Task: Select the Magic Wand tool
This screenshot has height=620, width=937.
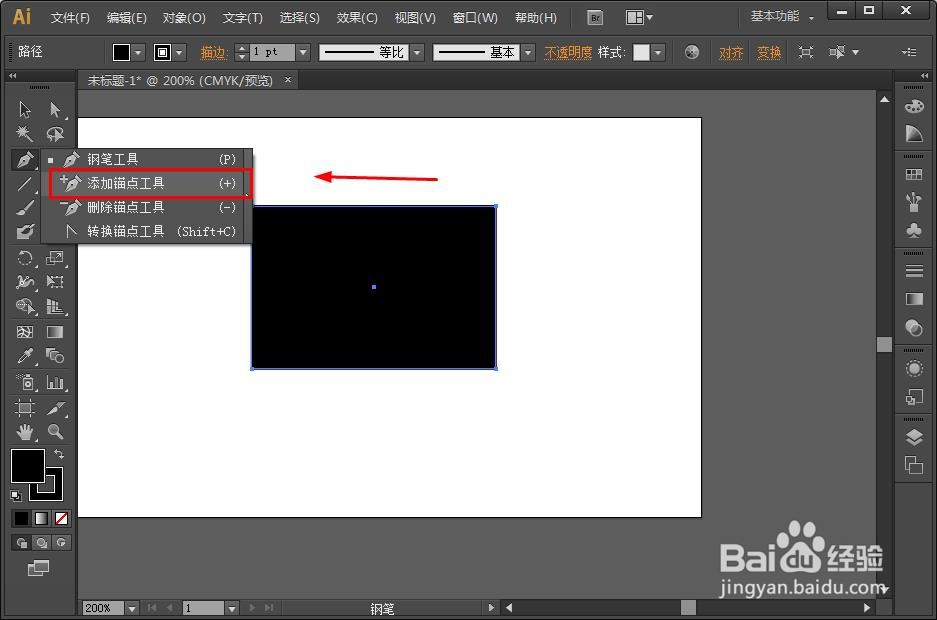Action: [25, 134]
